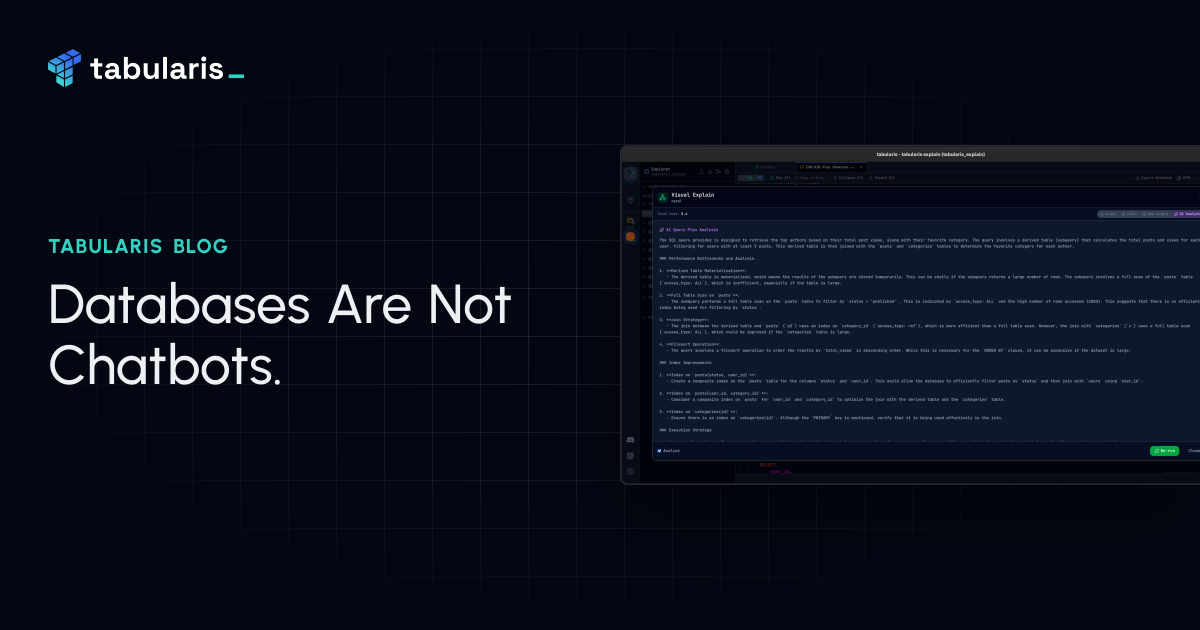Click the Export Notebook button
The width and height of the screenshot is (1200, 630).
[x=1153, y=178]
